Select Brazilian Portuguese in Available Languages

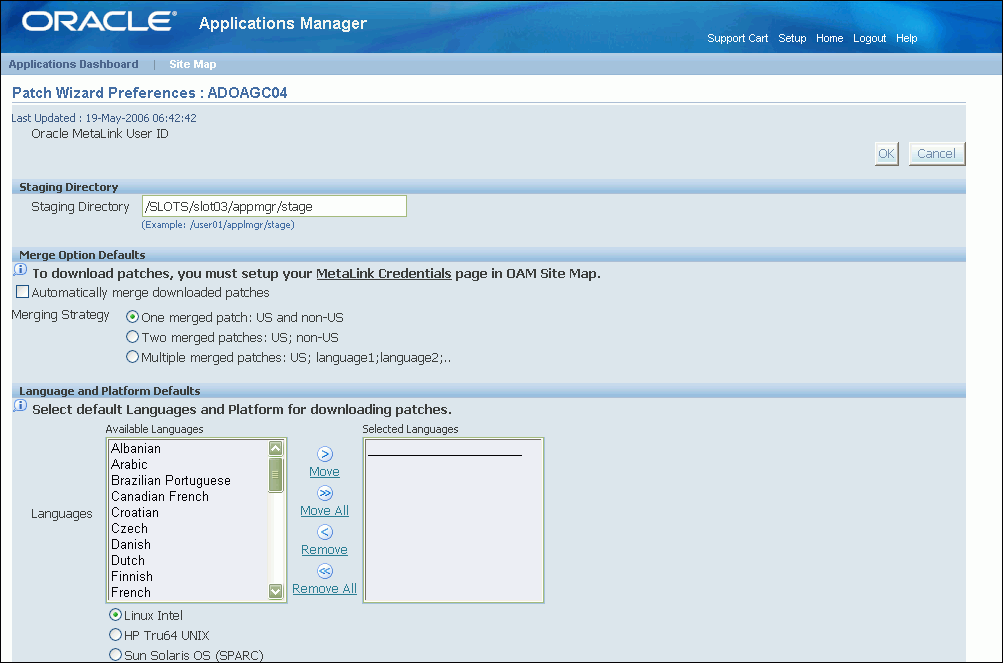click(188, 480)
